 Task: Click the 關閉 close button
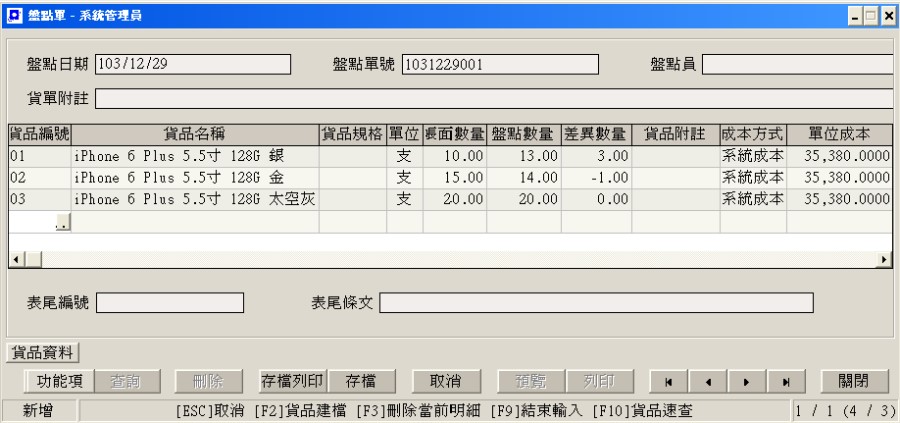click(x=855, y=382)
